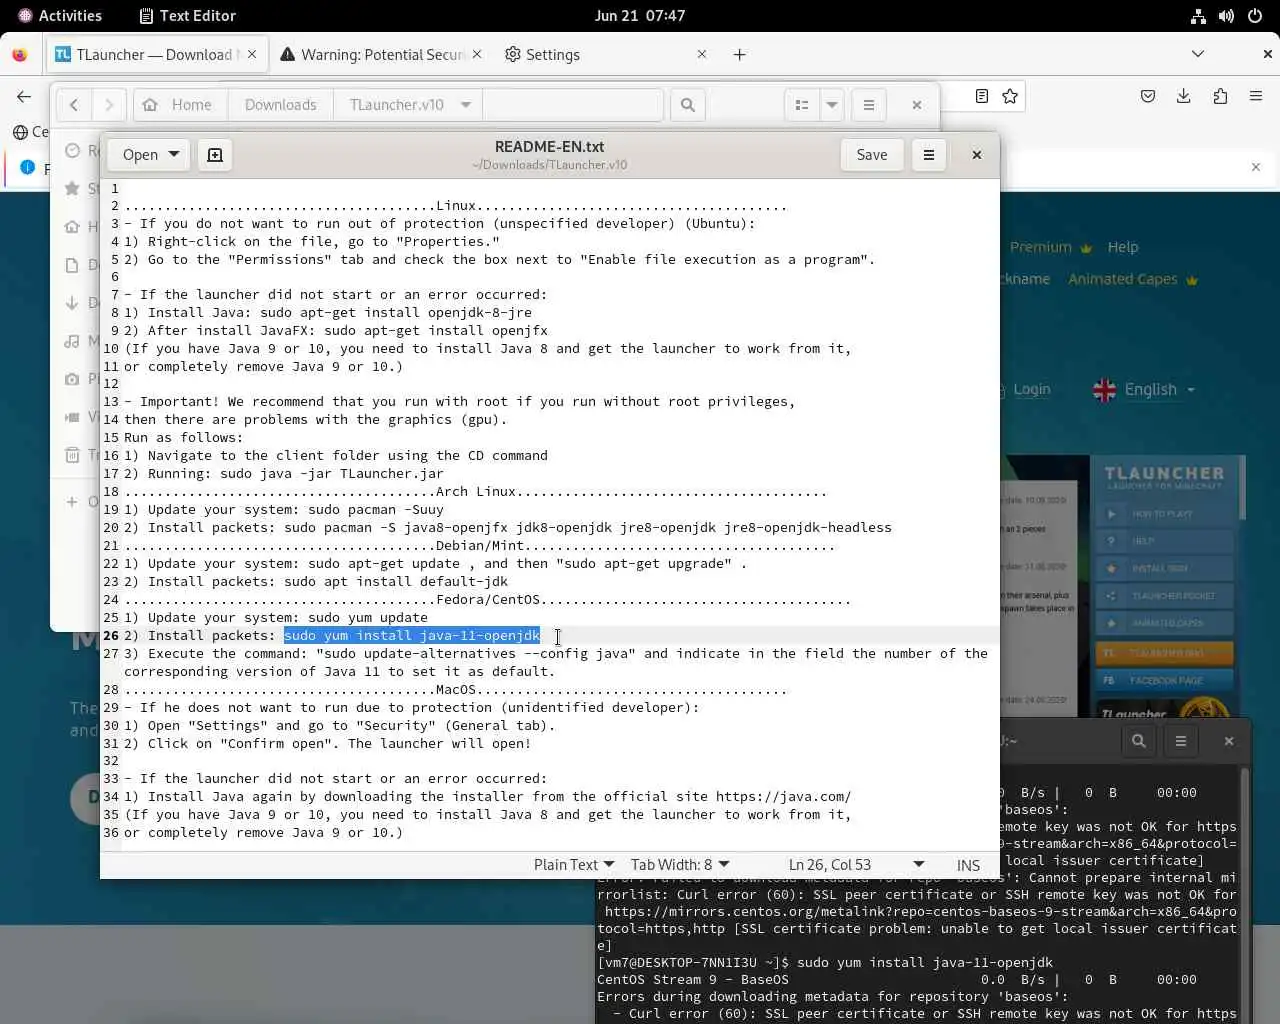The width and height of the screenshot is (1280, 1024).
Task: Open English language selector on website
Action: (1145, 390)
